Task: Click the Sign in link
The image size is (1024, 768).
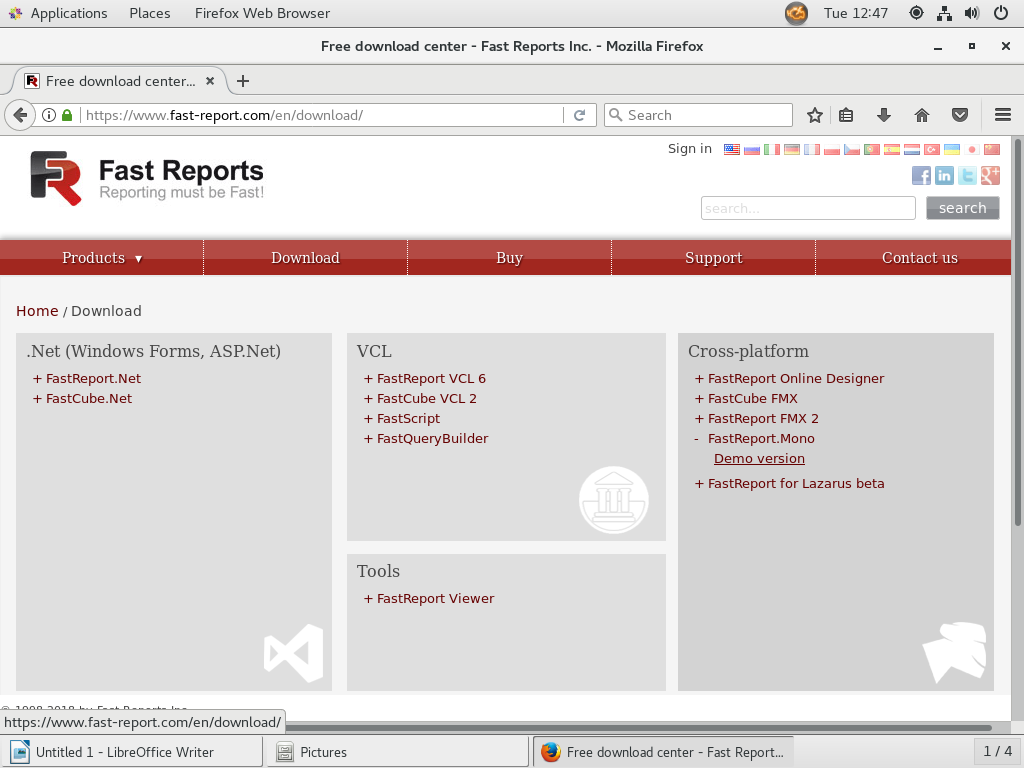Action: [690, 149]
